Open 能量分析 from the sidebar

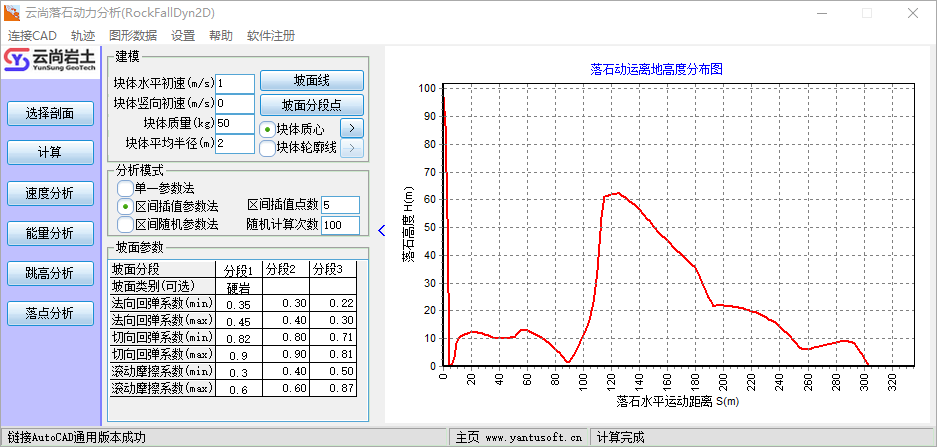tap(50, 233)
